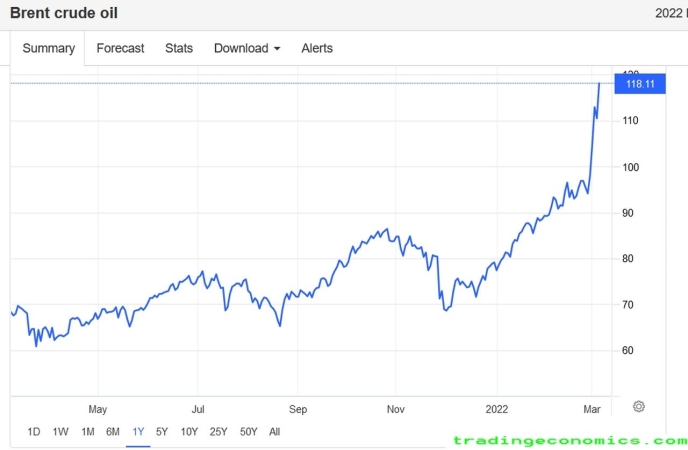Click the 118.11 current price label
The width and height of the screenshot is (688, 450).
pyautogui.click(x=640, y=84)
